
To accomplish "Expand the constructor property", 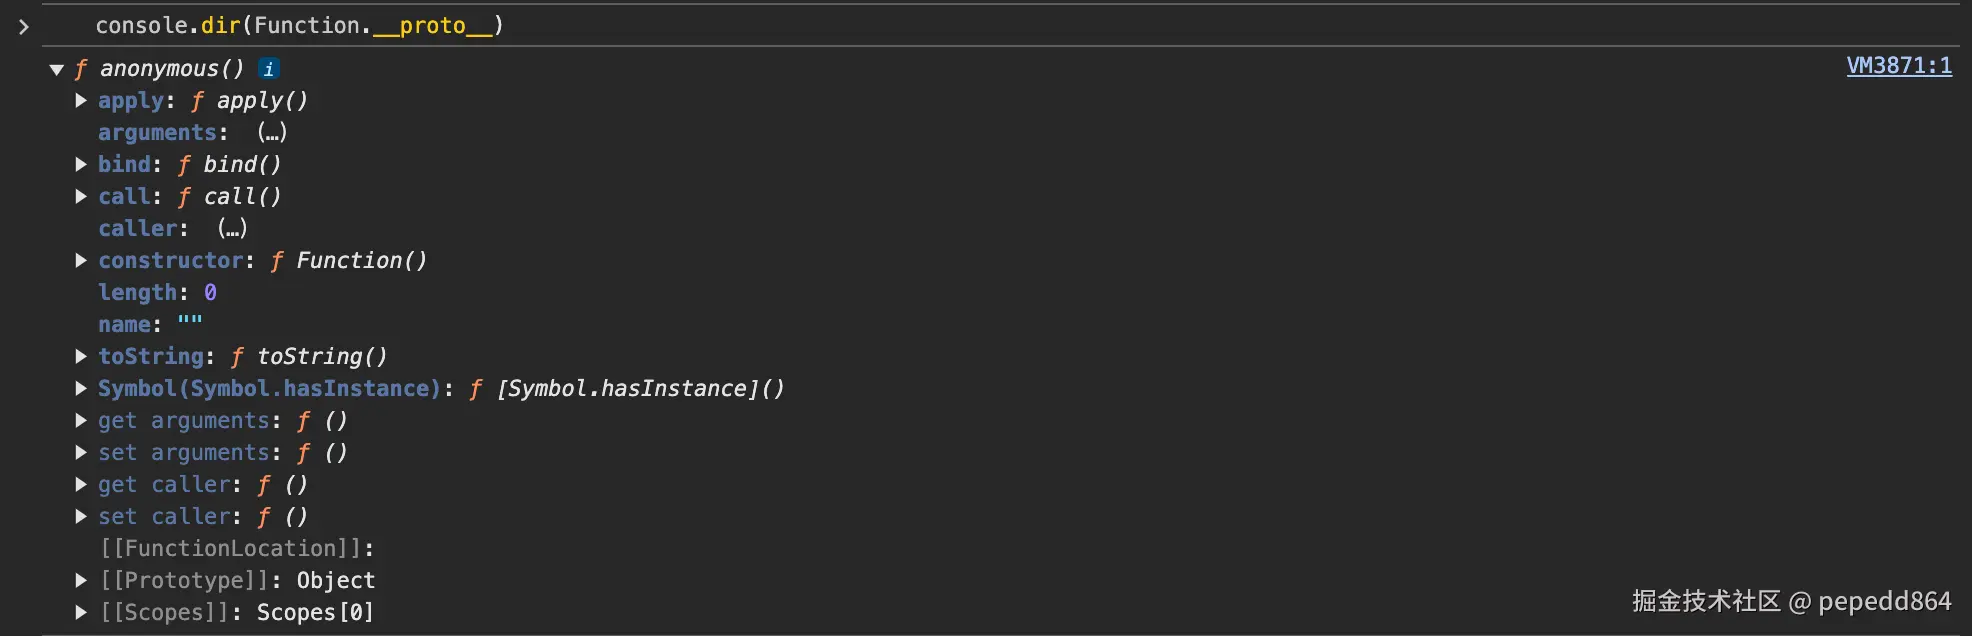I will tap(82, 261).
